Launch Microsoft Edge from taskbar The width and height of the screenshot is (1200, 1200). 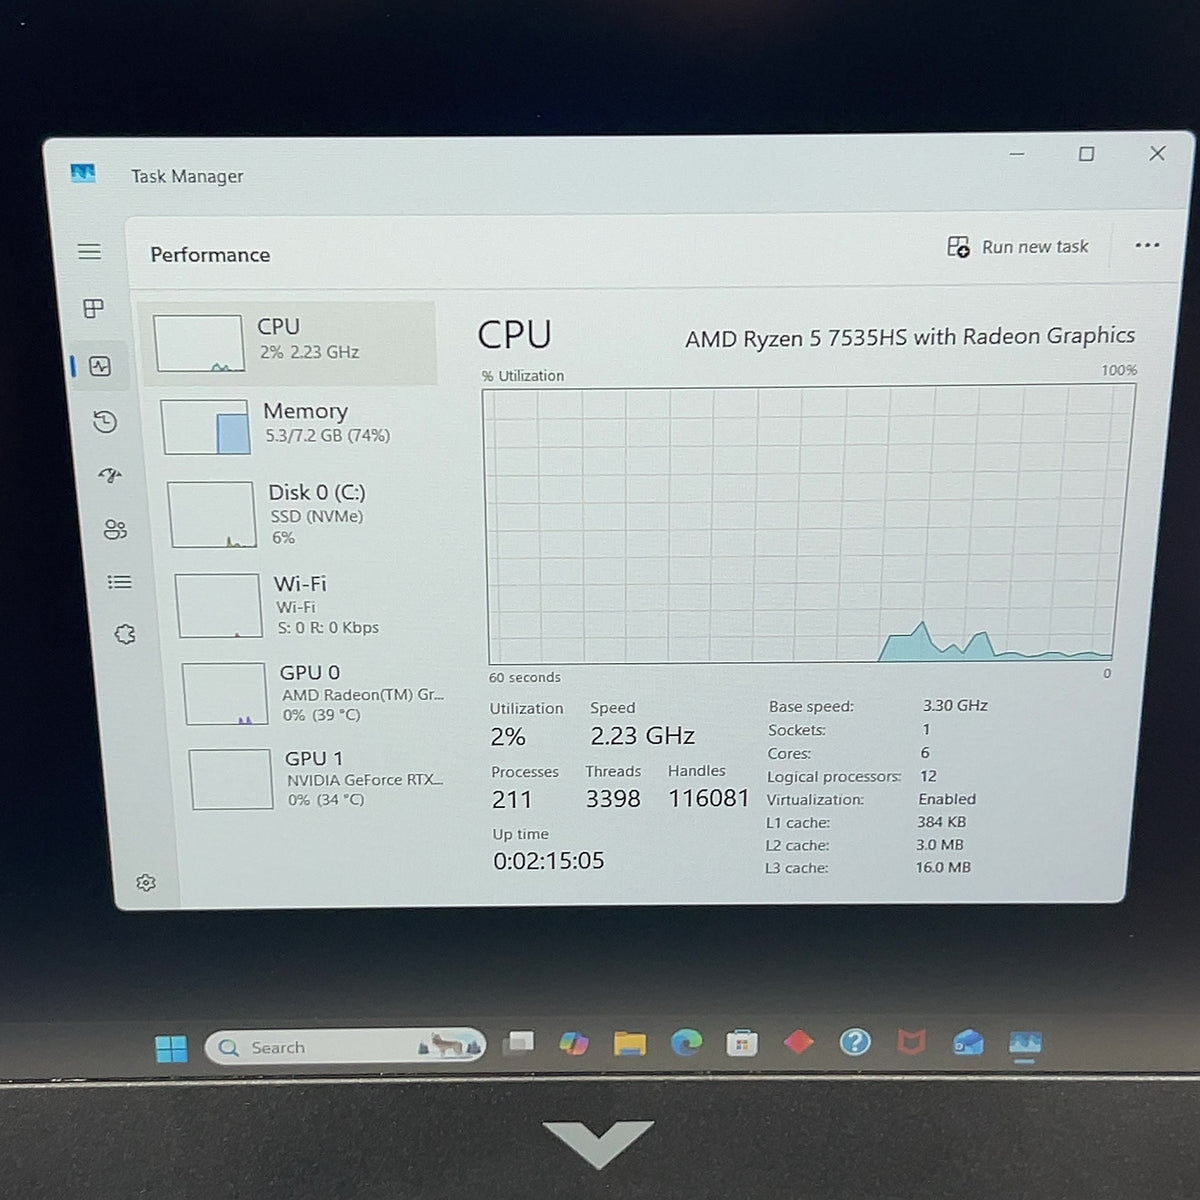[686, 1043]
